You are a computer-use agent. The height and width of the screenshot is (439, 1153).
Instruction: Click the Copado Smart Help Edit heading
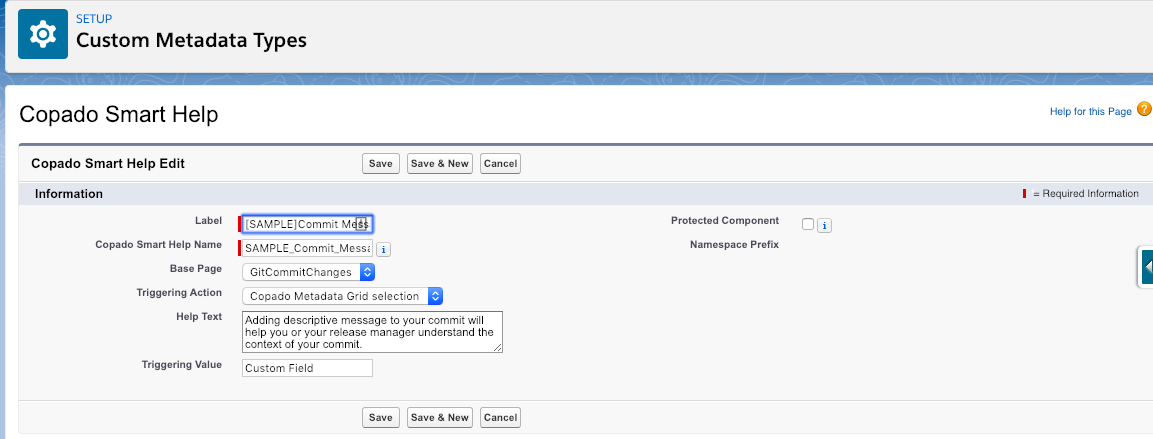tap(108, 163)
